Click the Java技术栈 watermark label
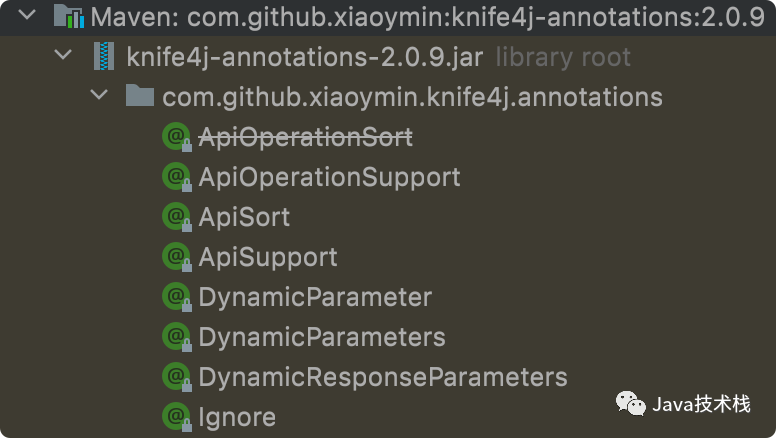This screenshot has width=776, height=438. (700, 404)
